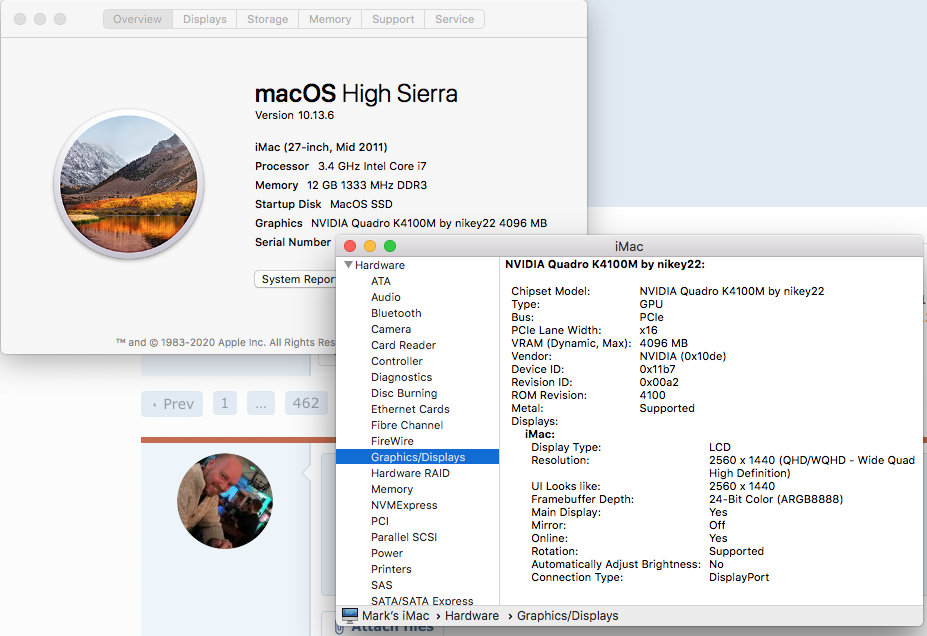
Task: Open the Storage tab
Action: pos(267,19)
